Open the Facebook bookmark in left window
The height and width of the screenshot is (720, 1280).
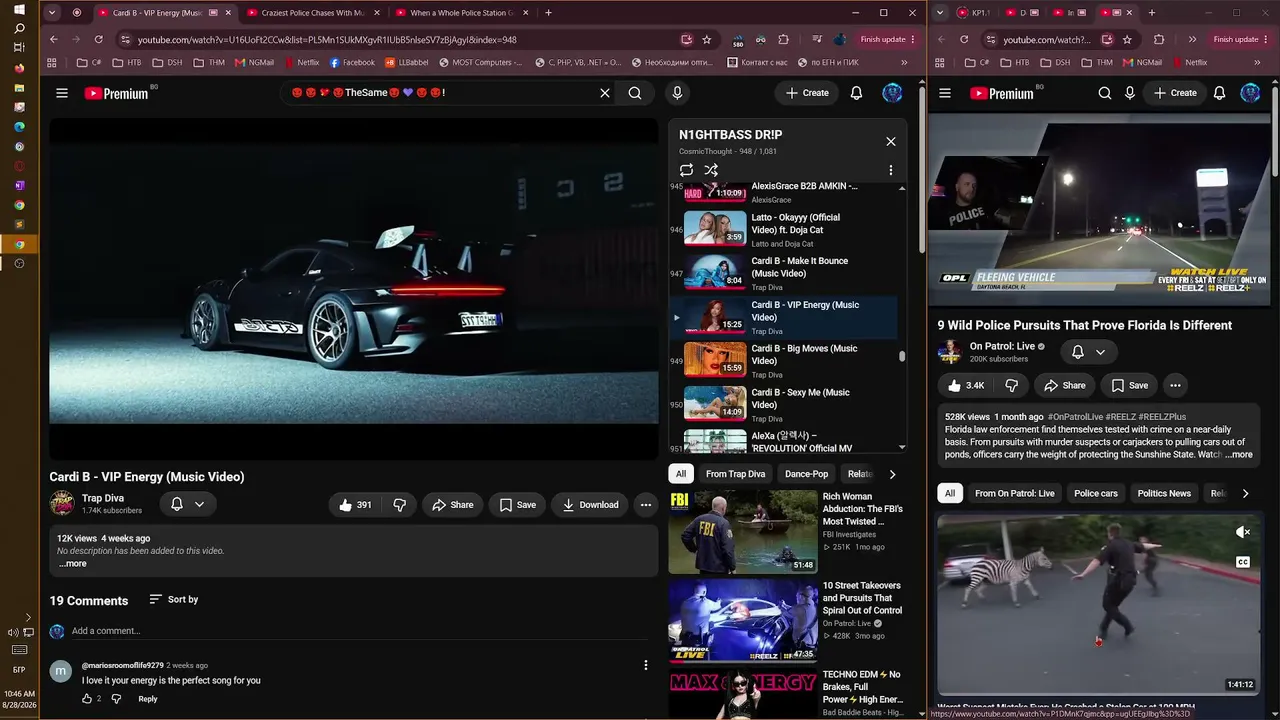(352, 62)
